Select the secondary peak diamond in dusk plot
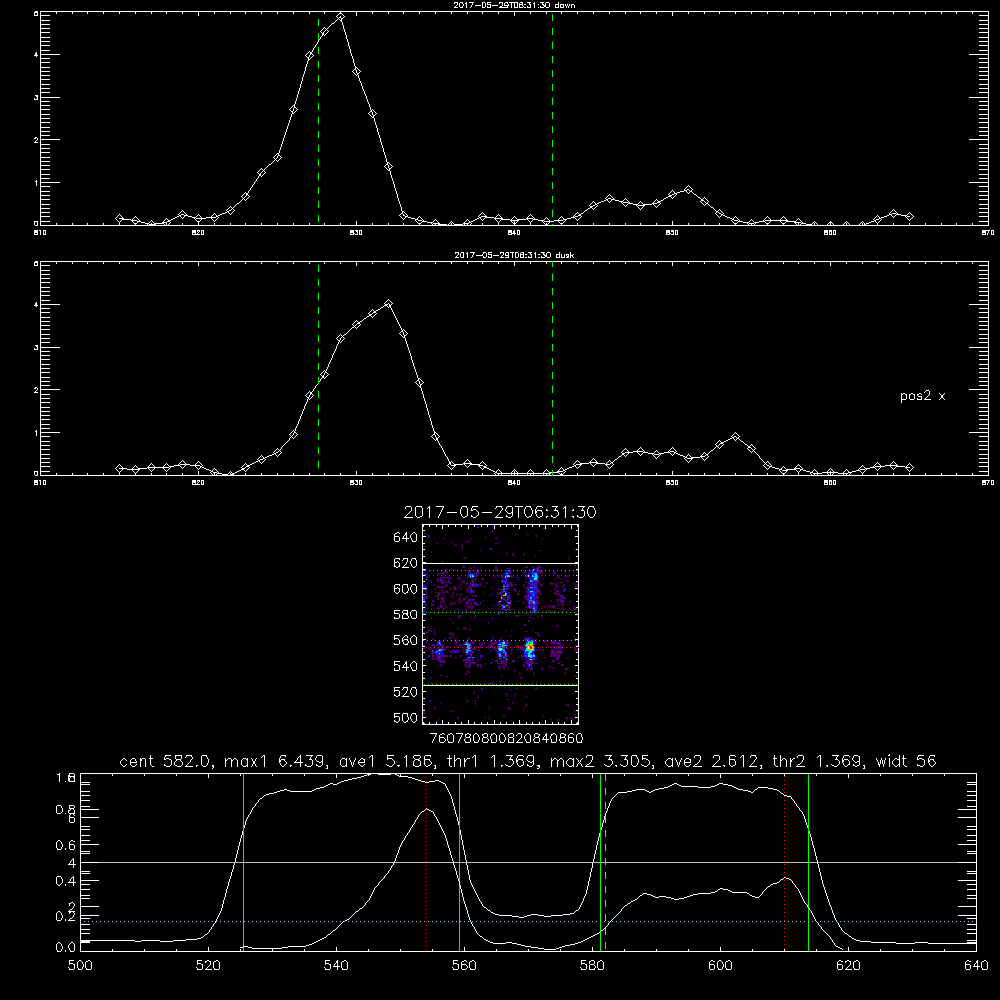1000x1000 pixels. [x=735, y=437]
